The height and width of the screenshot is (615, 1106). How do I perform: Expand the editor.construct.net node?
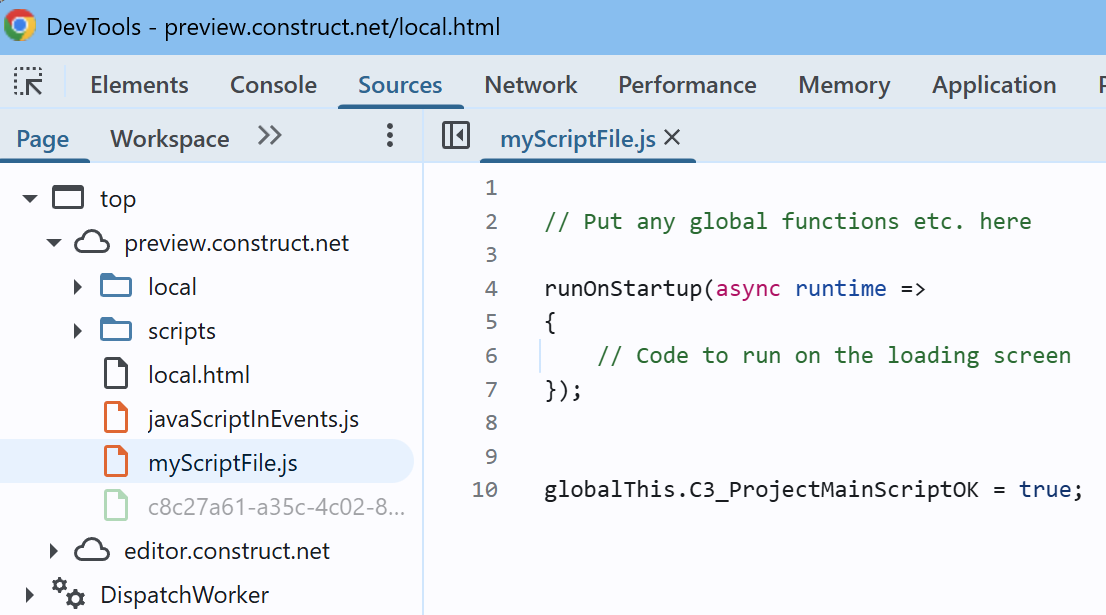pos(54,549)
